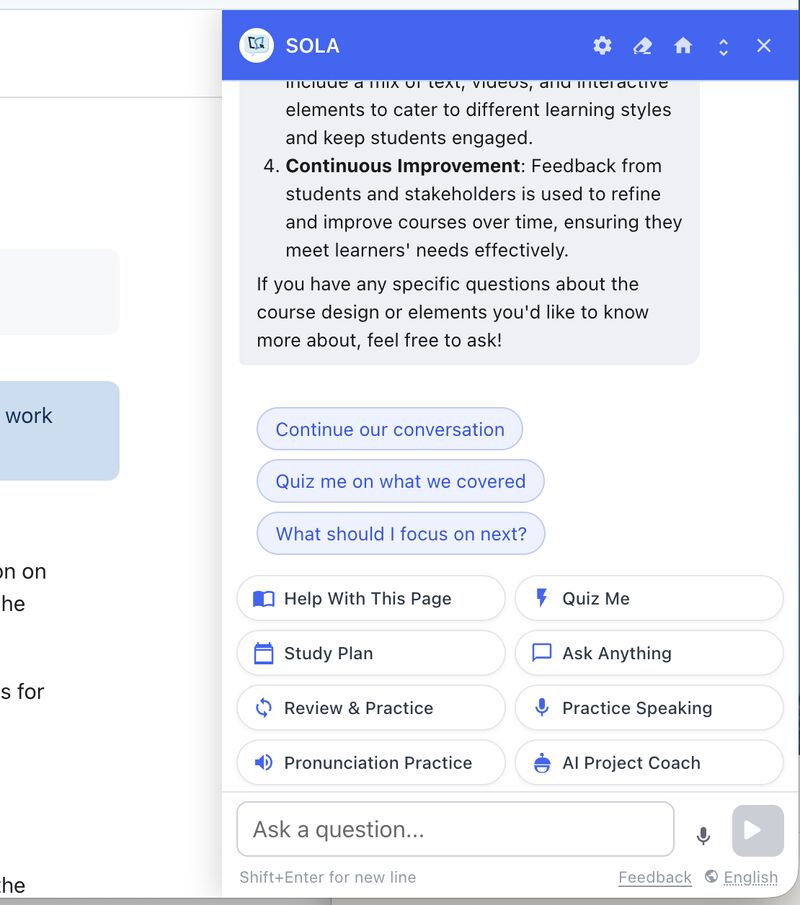This screenshot has height=905, width=800.
Task: Close the SOLA chat panel
Action: (x=764, y=45)
